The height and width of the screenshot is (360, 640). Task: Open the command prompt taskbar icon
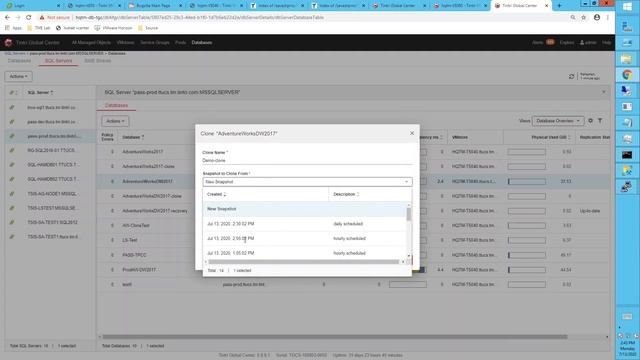coord(627,155)
